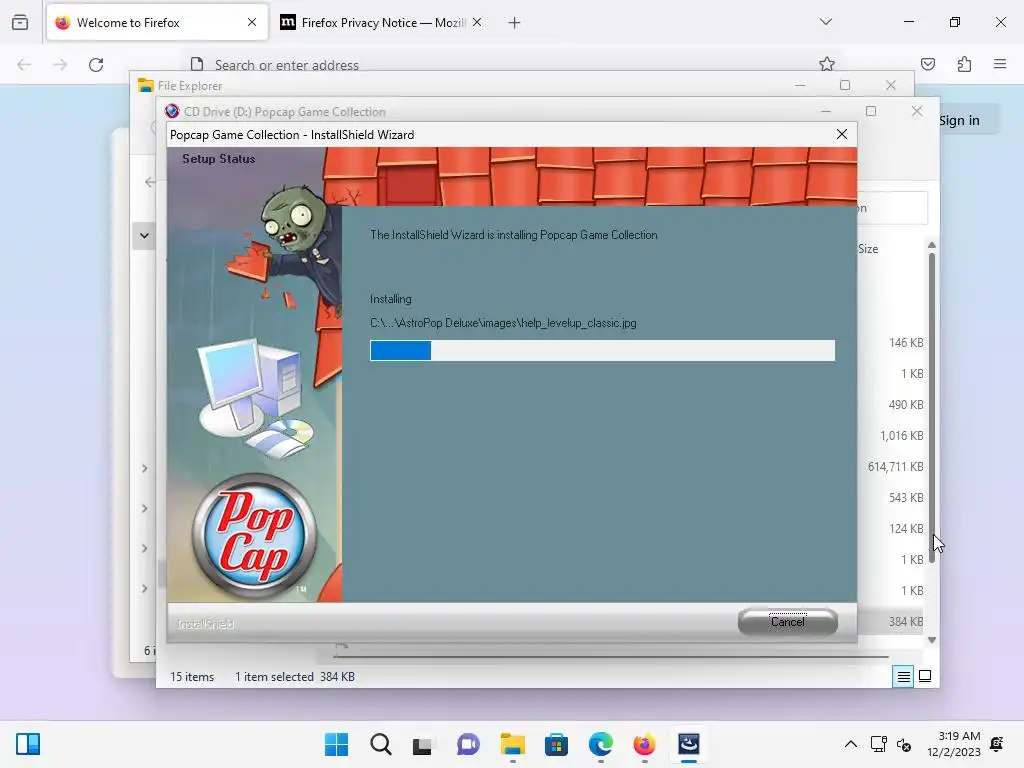Minimize the File Explorer window

pyautogui.click(x=800, y=86)
